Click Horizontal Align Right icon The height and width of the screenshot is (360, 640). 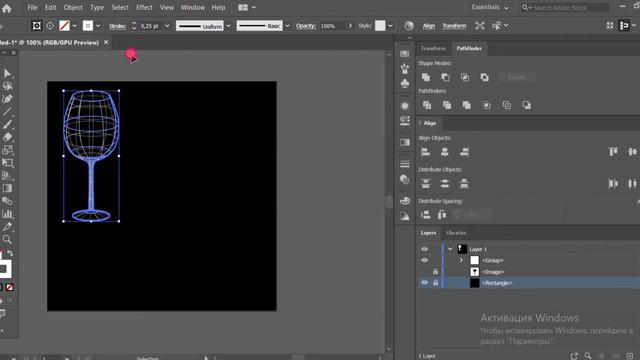(x=464, y=152)
